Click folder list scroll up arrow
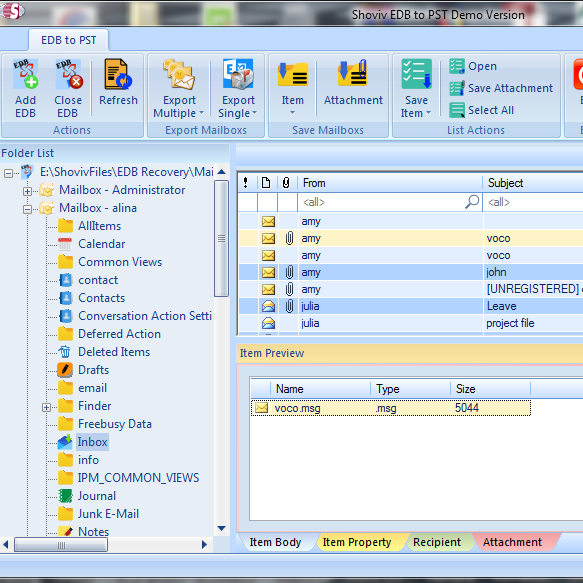Image resolution: width=583 pixels, height=583 pixels. click(x=222, y=172)
